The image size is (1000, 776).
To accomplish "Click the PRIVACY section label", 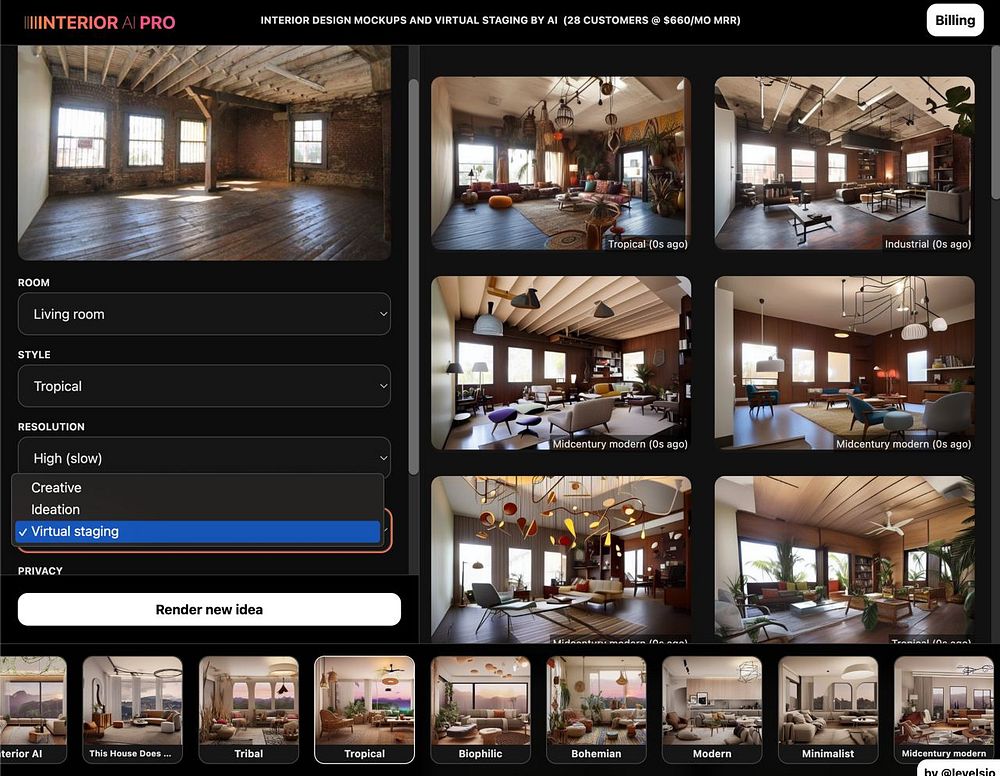I will tap(40, 570).
